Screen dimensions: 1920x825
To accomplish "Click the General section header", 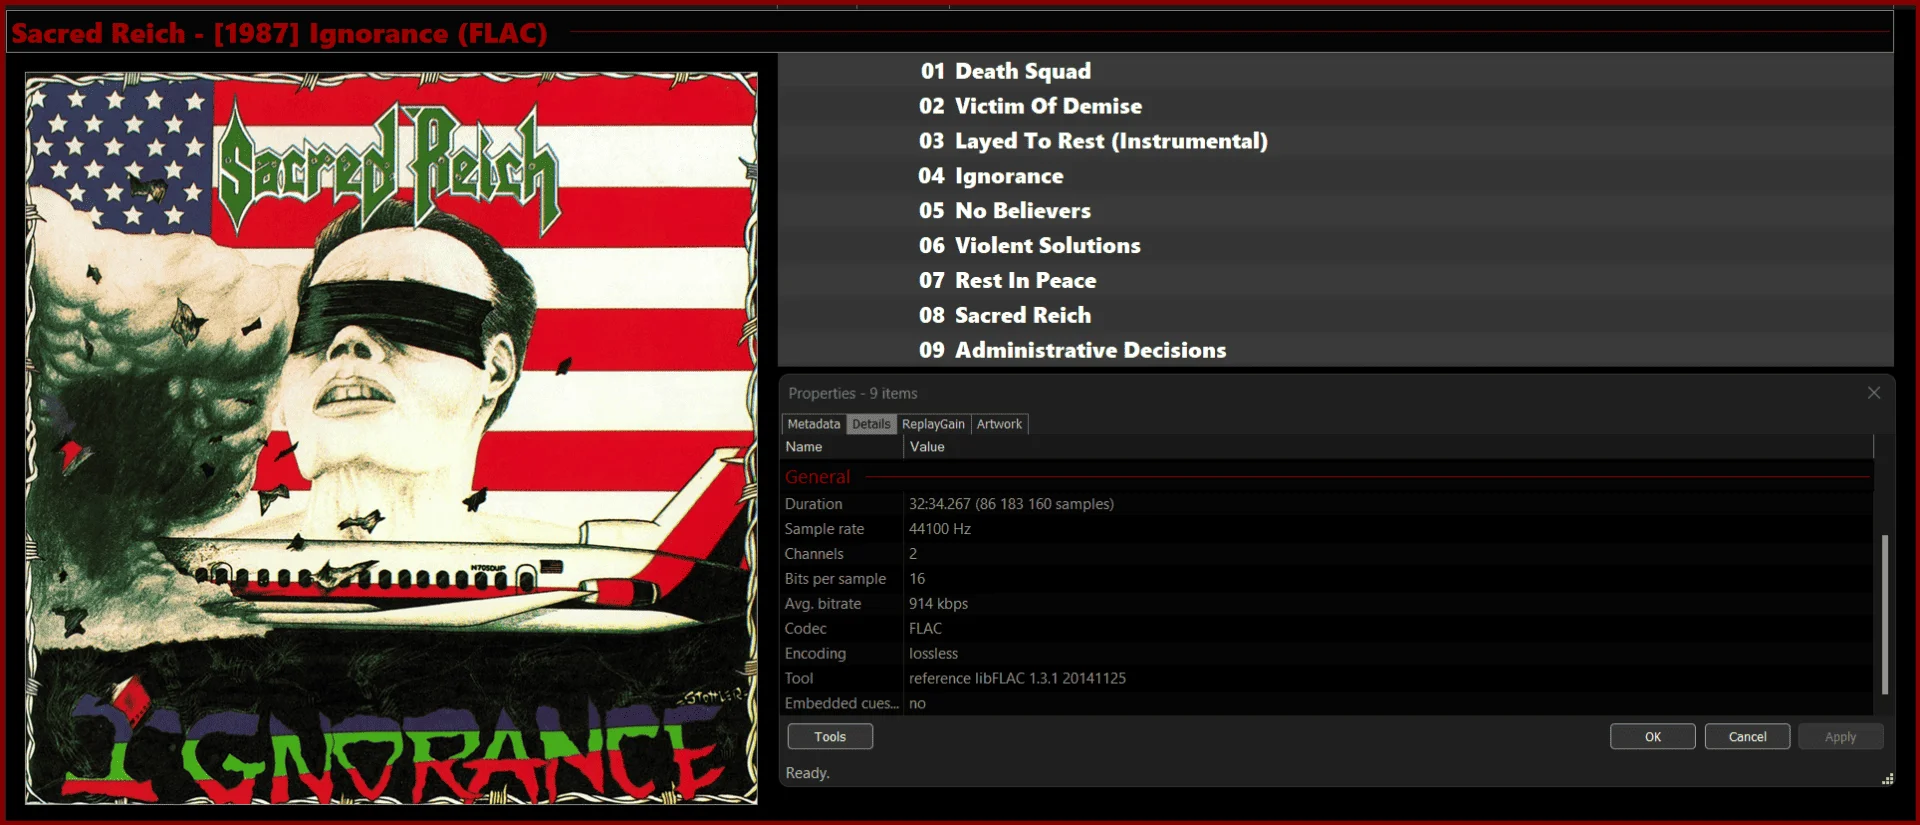I will pos(817,477).
